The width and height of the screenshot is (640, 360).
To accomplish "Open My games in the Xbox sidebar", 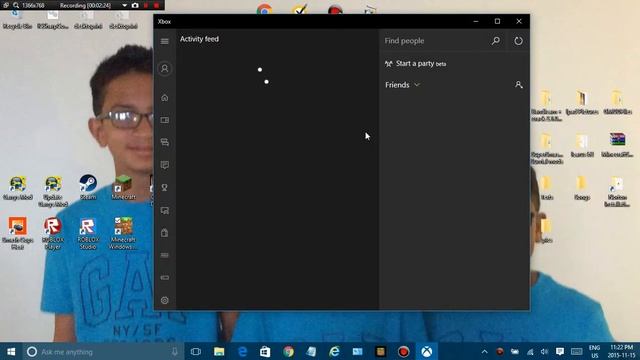I will click(x=164, y=120).
